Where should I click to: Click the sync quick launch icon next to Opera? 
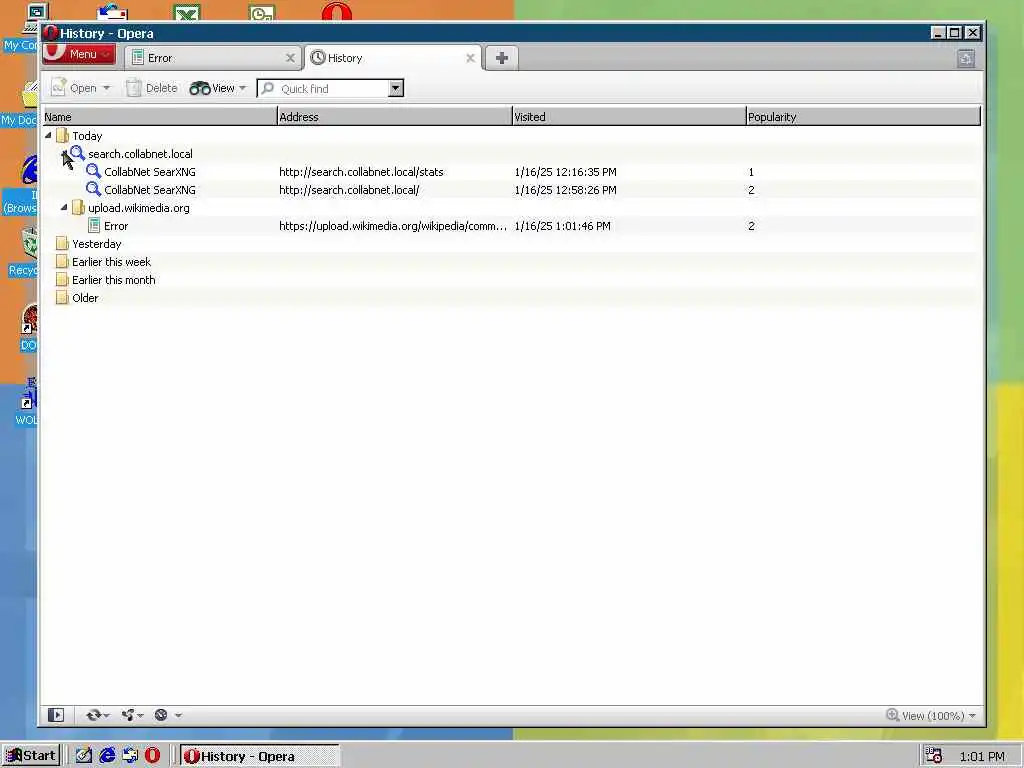pos(130,756)
